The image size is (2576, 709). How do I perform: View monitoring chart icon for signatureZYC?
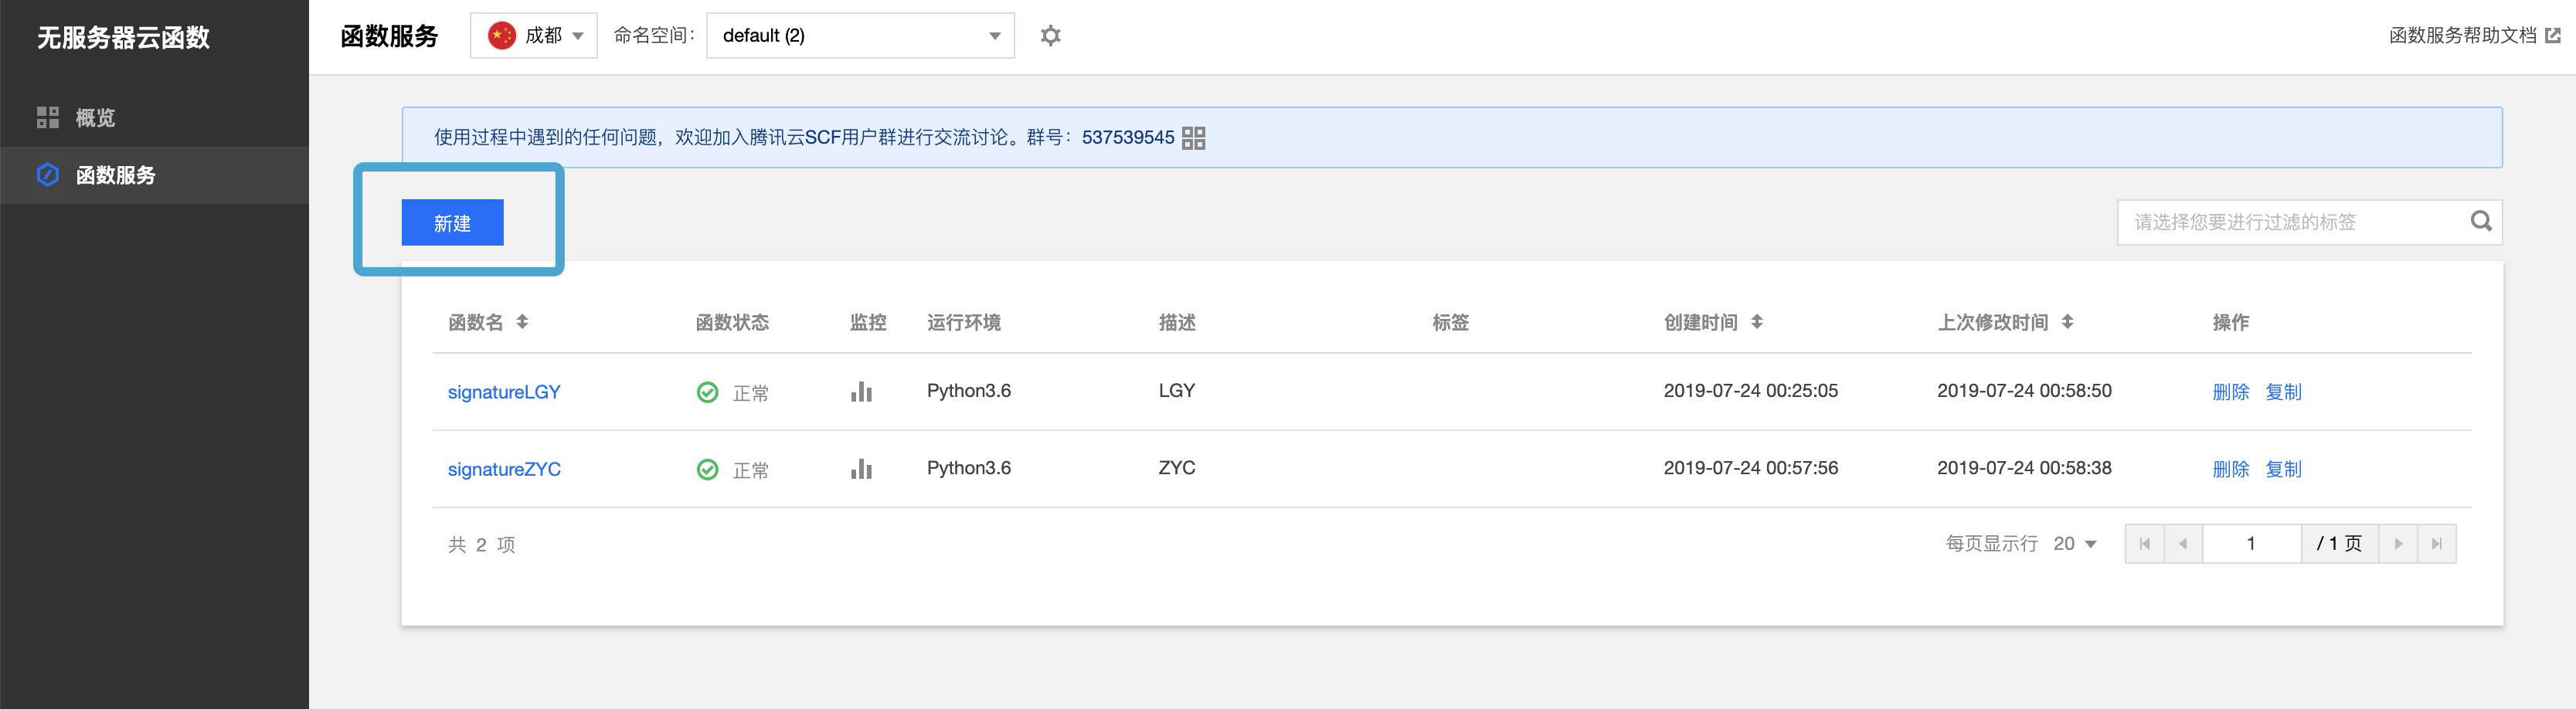[x=861, y=468]
